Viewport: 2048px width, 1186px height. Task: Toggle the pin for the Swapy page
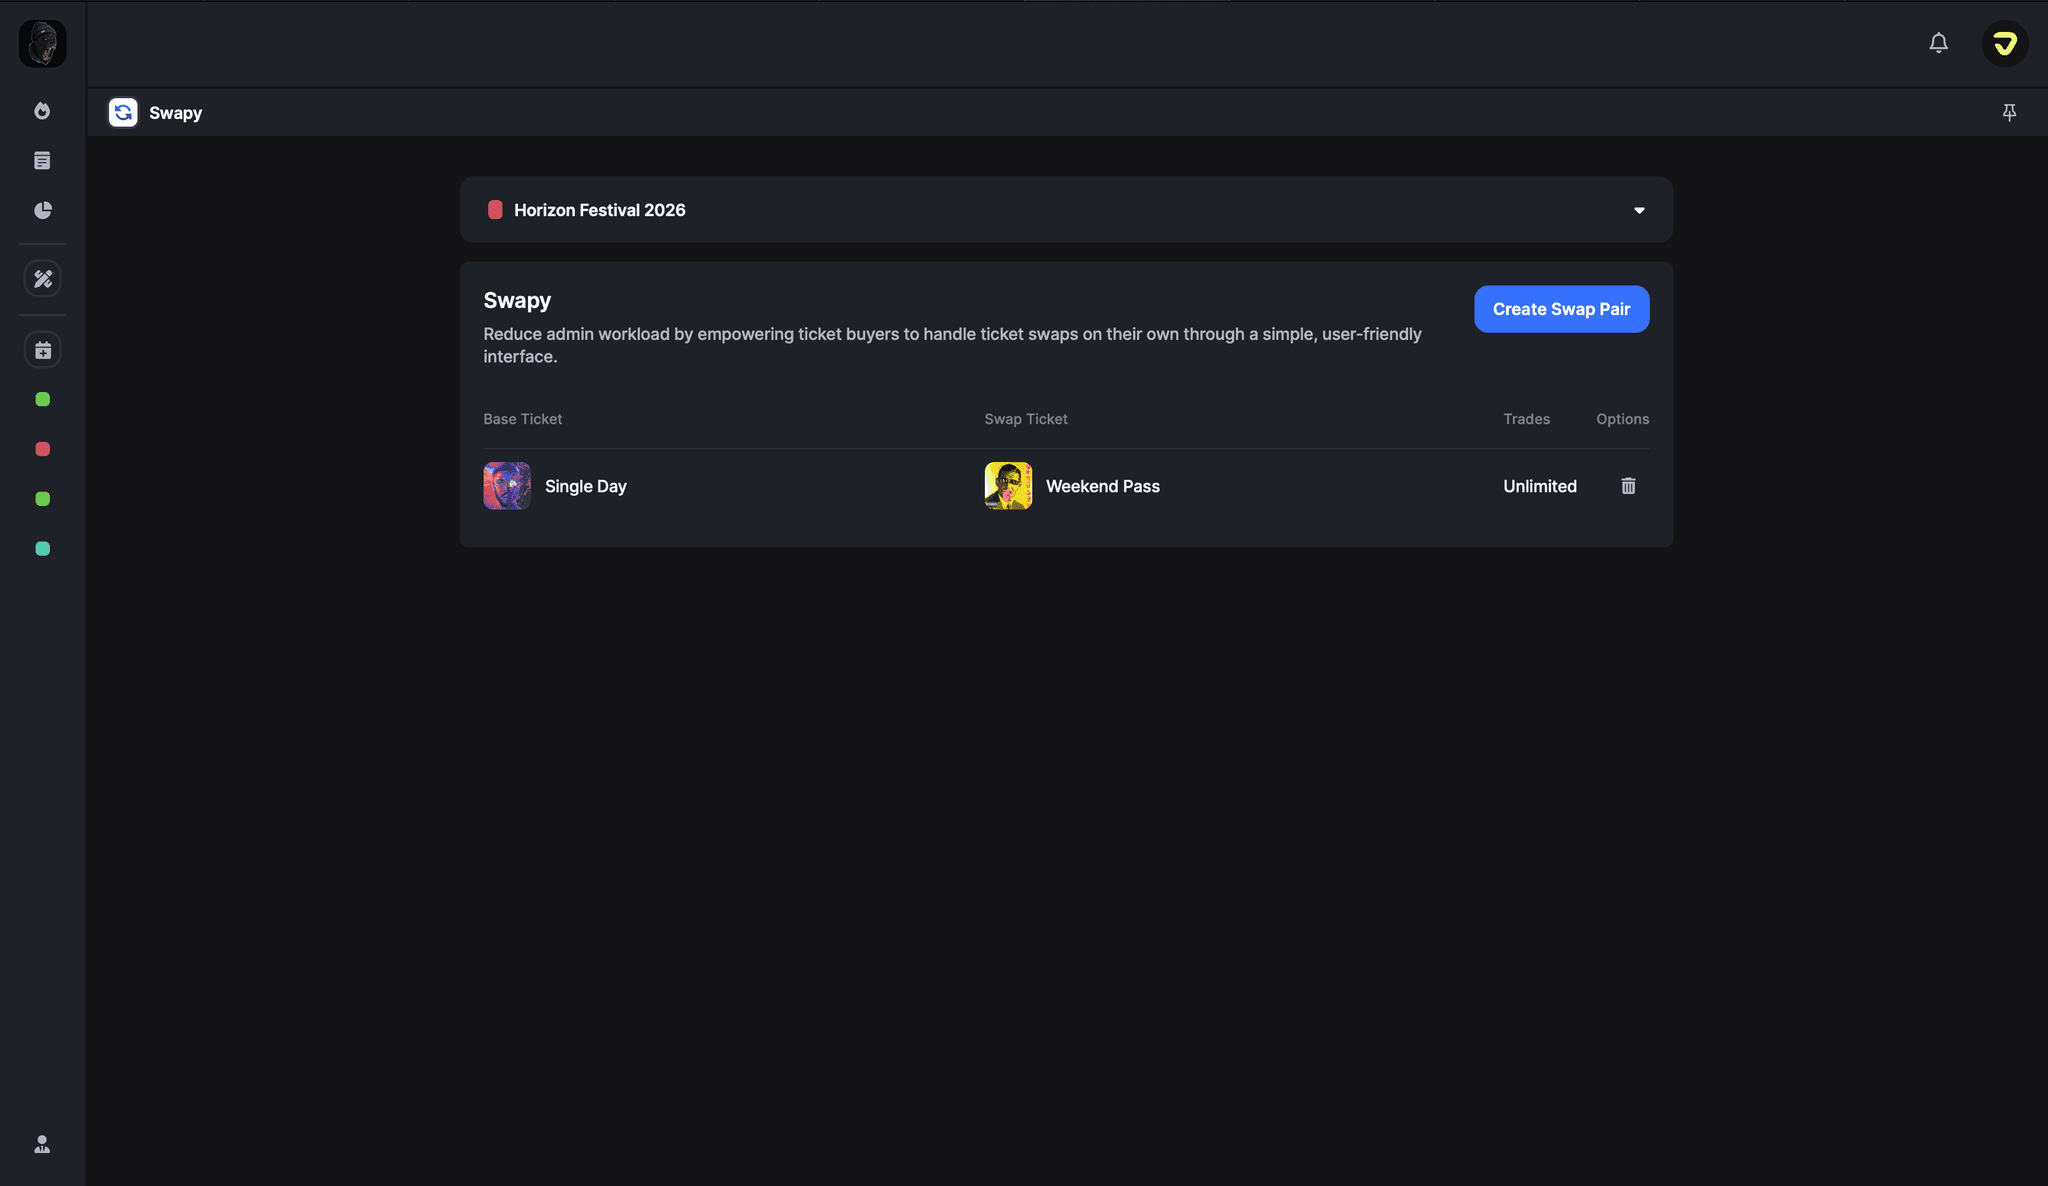(x=2009, y=112)
